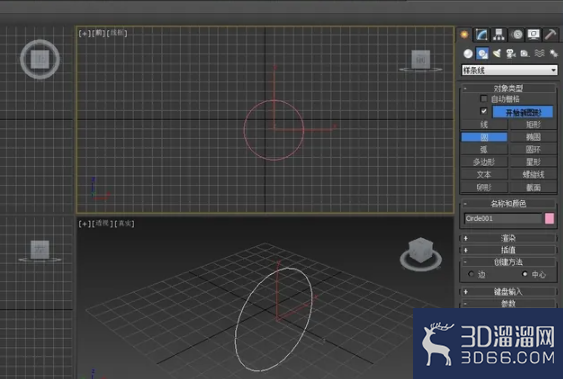563x379 pixels.
Task: Open the Motion panel tab
Action: 517,34
